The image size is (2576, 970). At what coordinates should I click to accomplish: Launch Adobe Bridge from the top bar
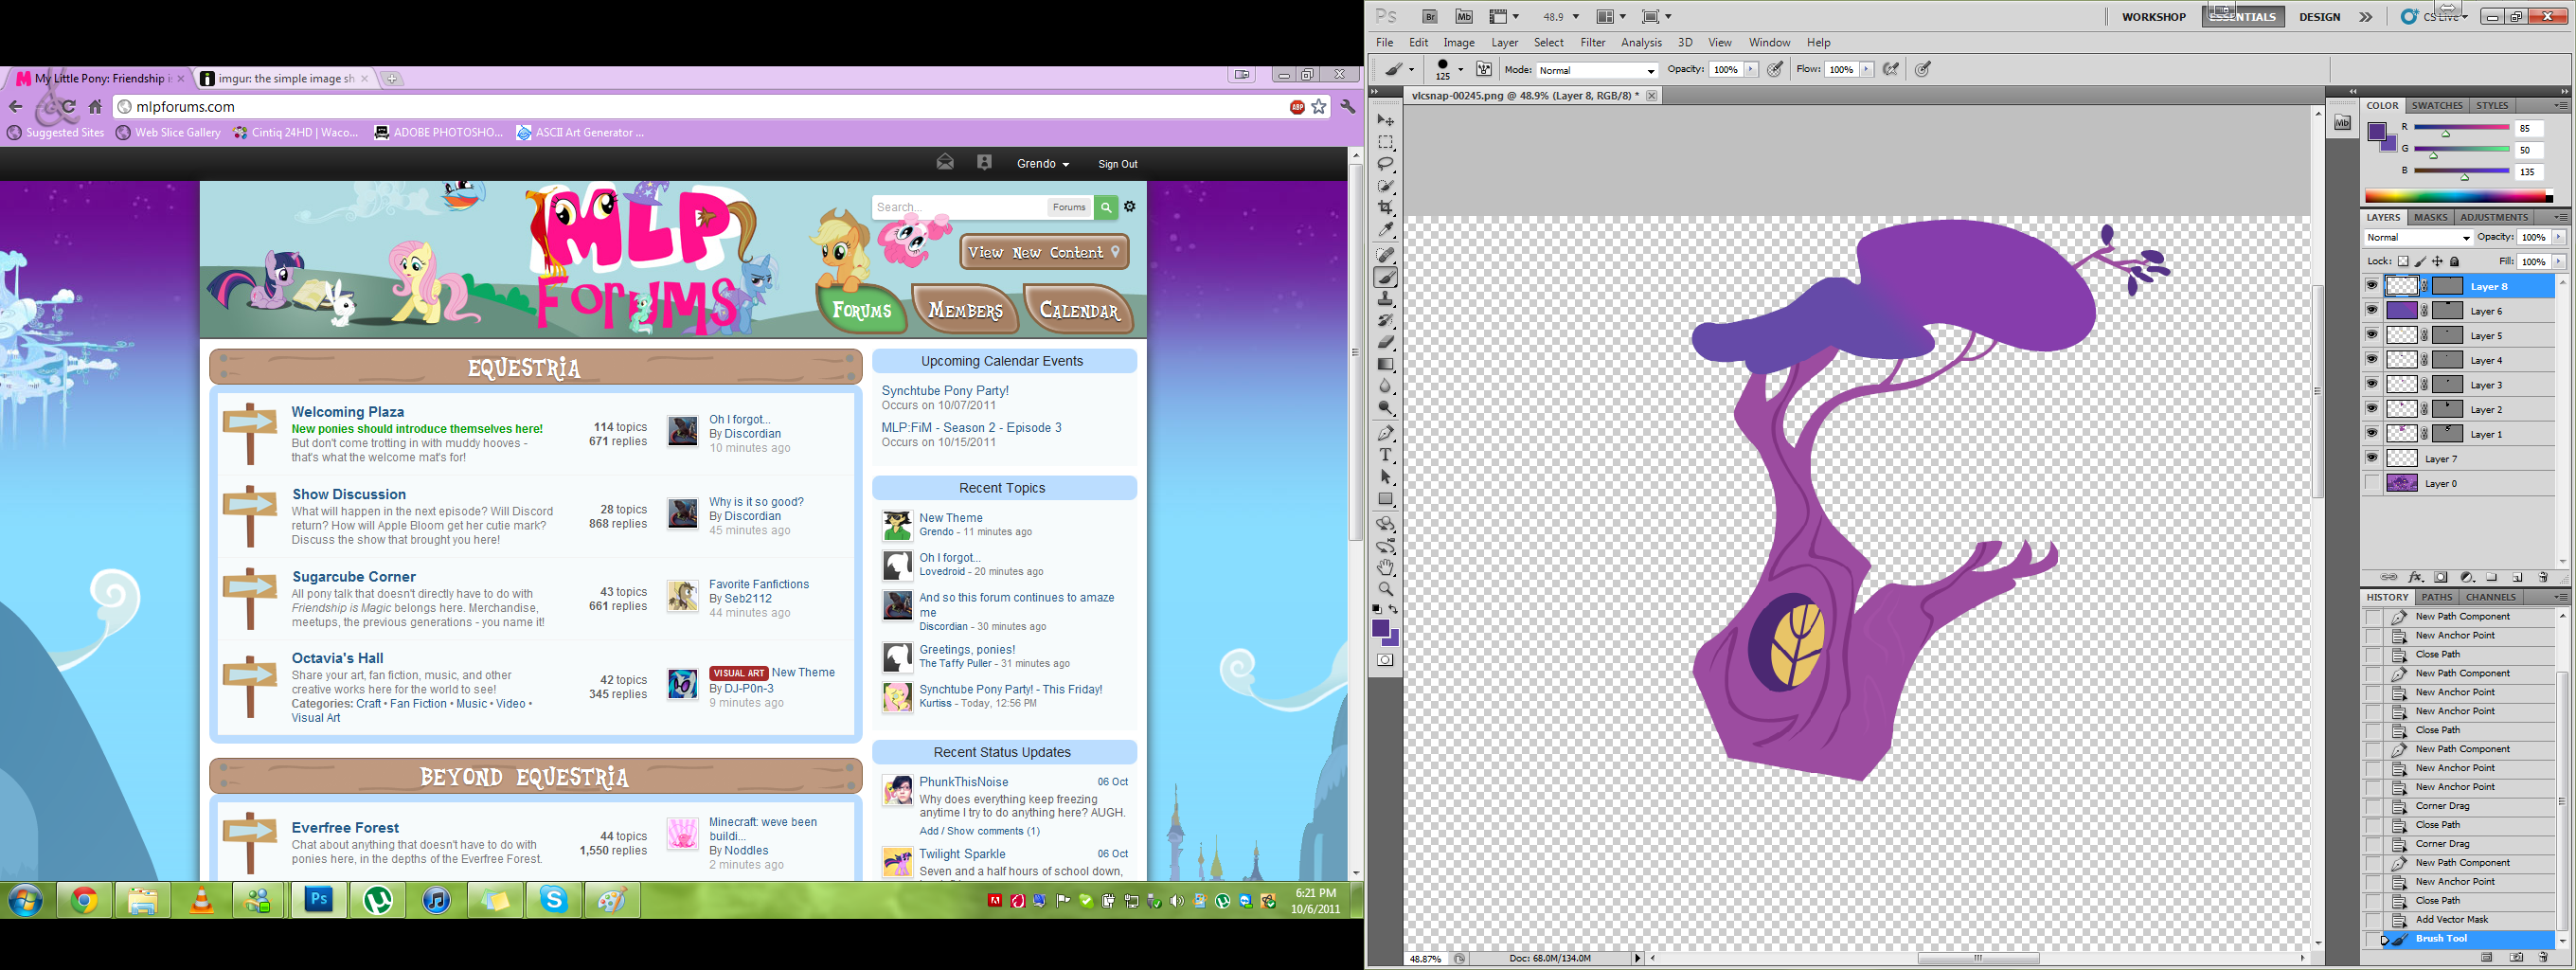pos(1430,17)
